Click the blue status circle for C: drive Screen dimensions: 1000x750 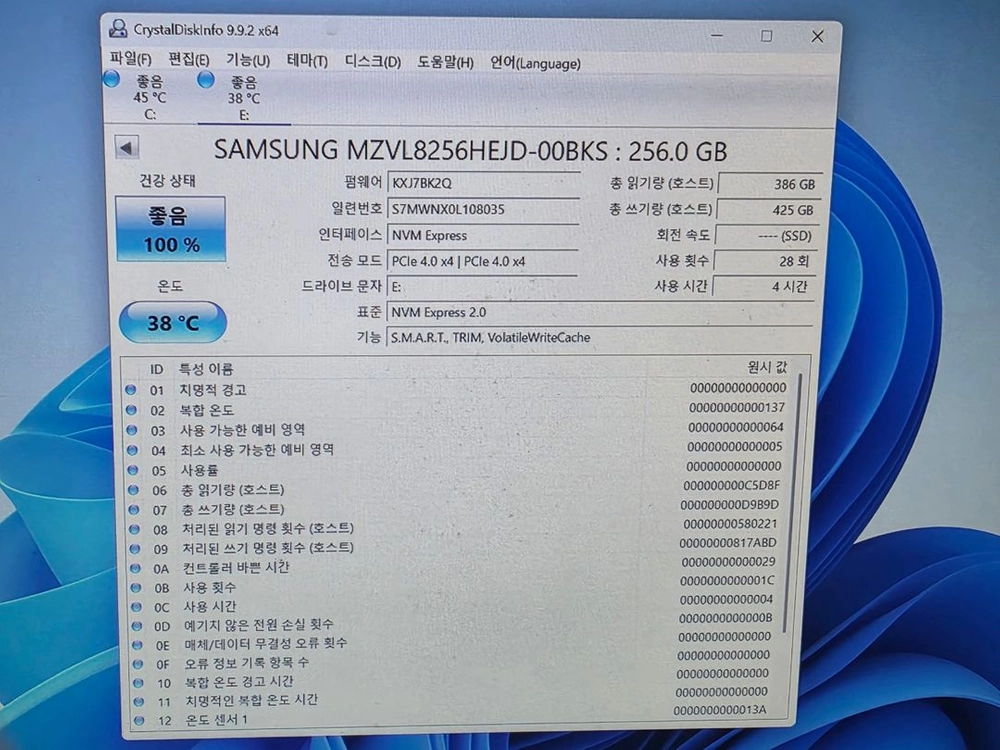click(112, 80)
